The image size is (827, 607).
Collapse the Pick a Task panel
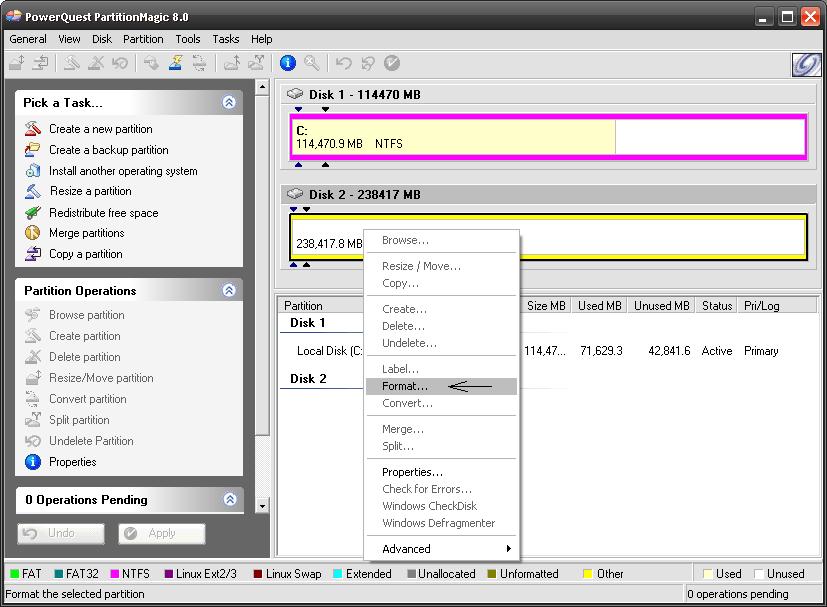pyautogui.click(x=229, y=102)
